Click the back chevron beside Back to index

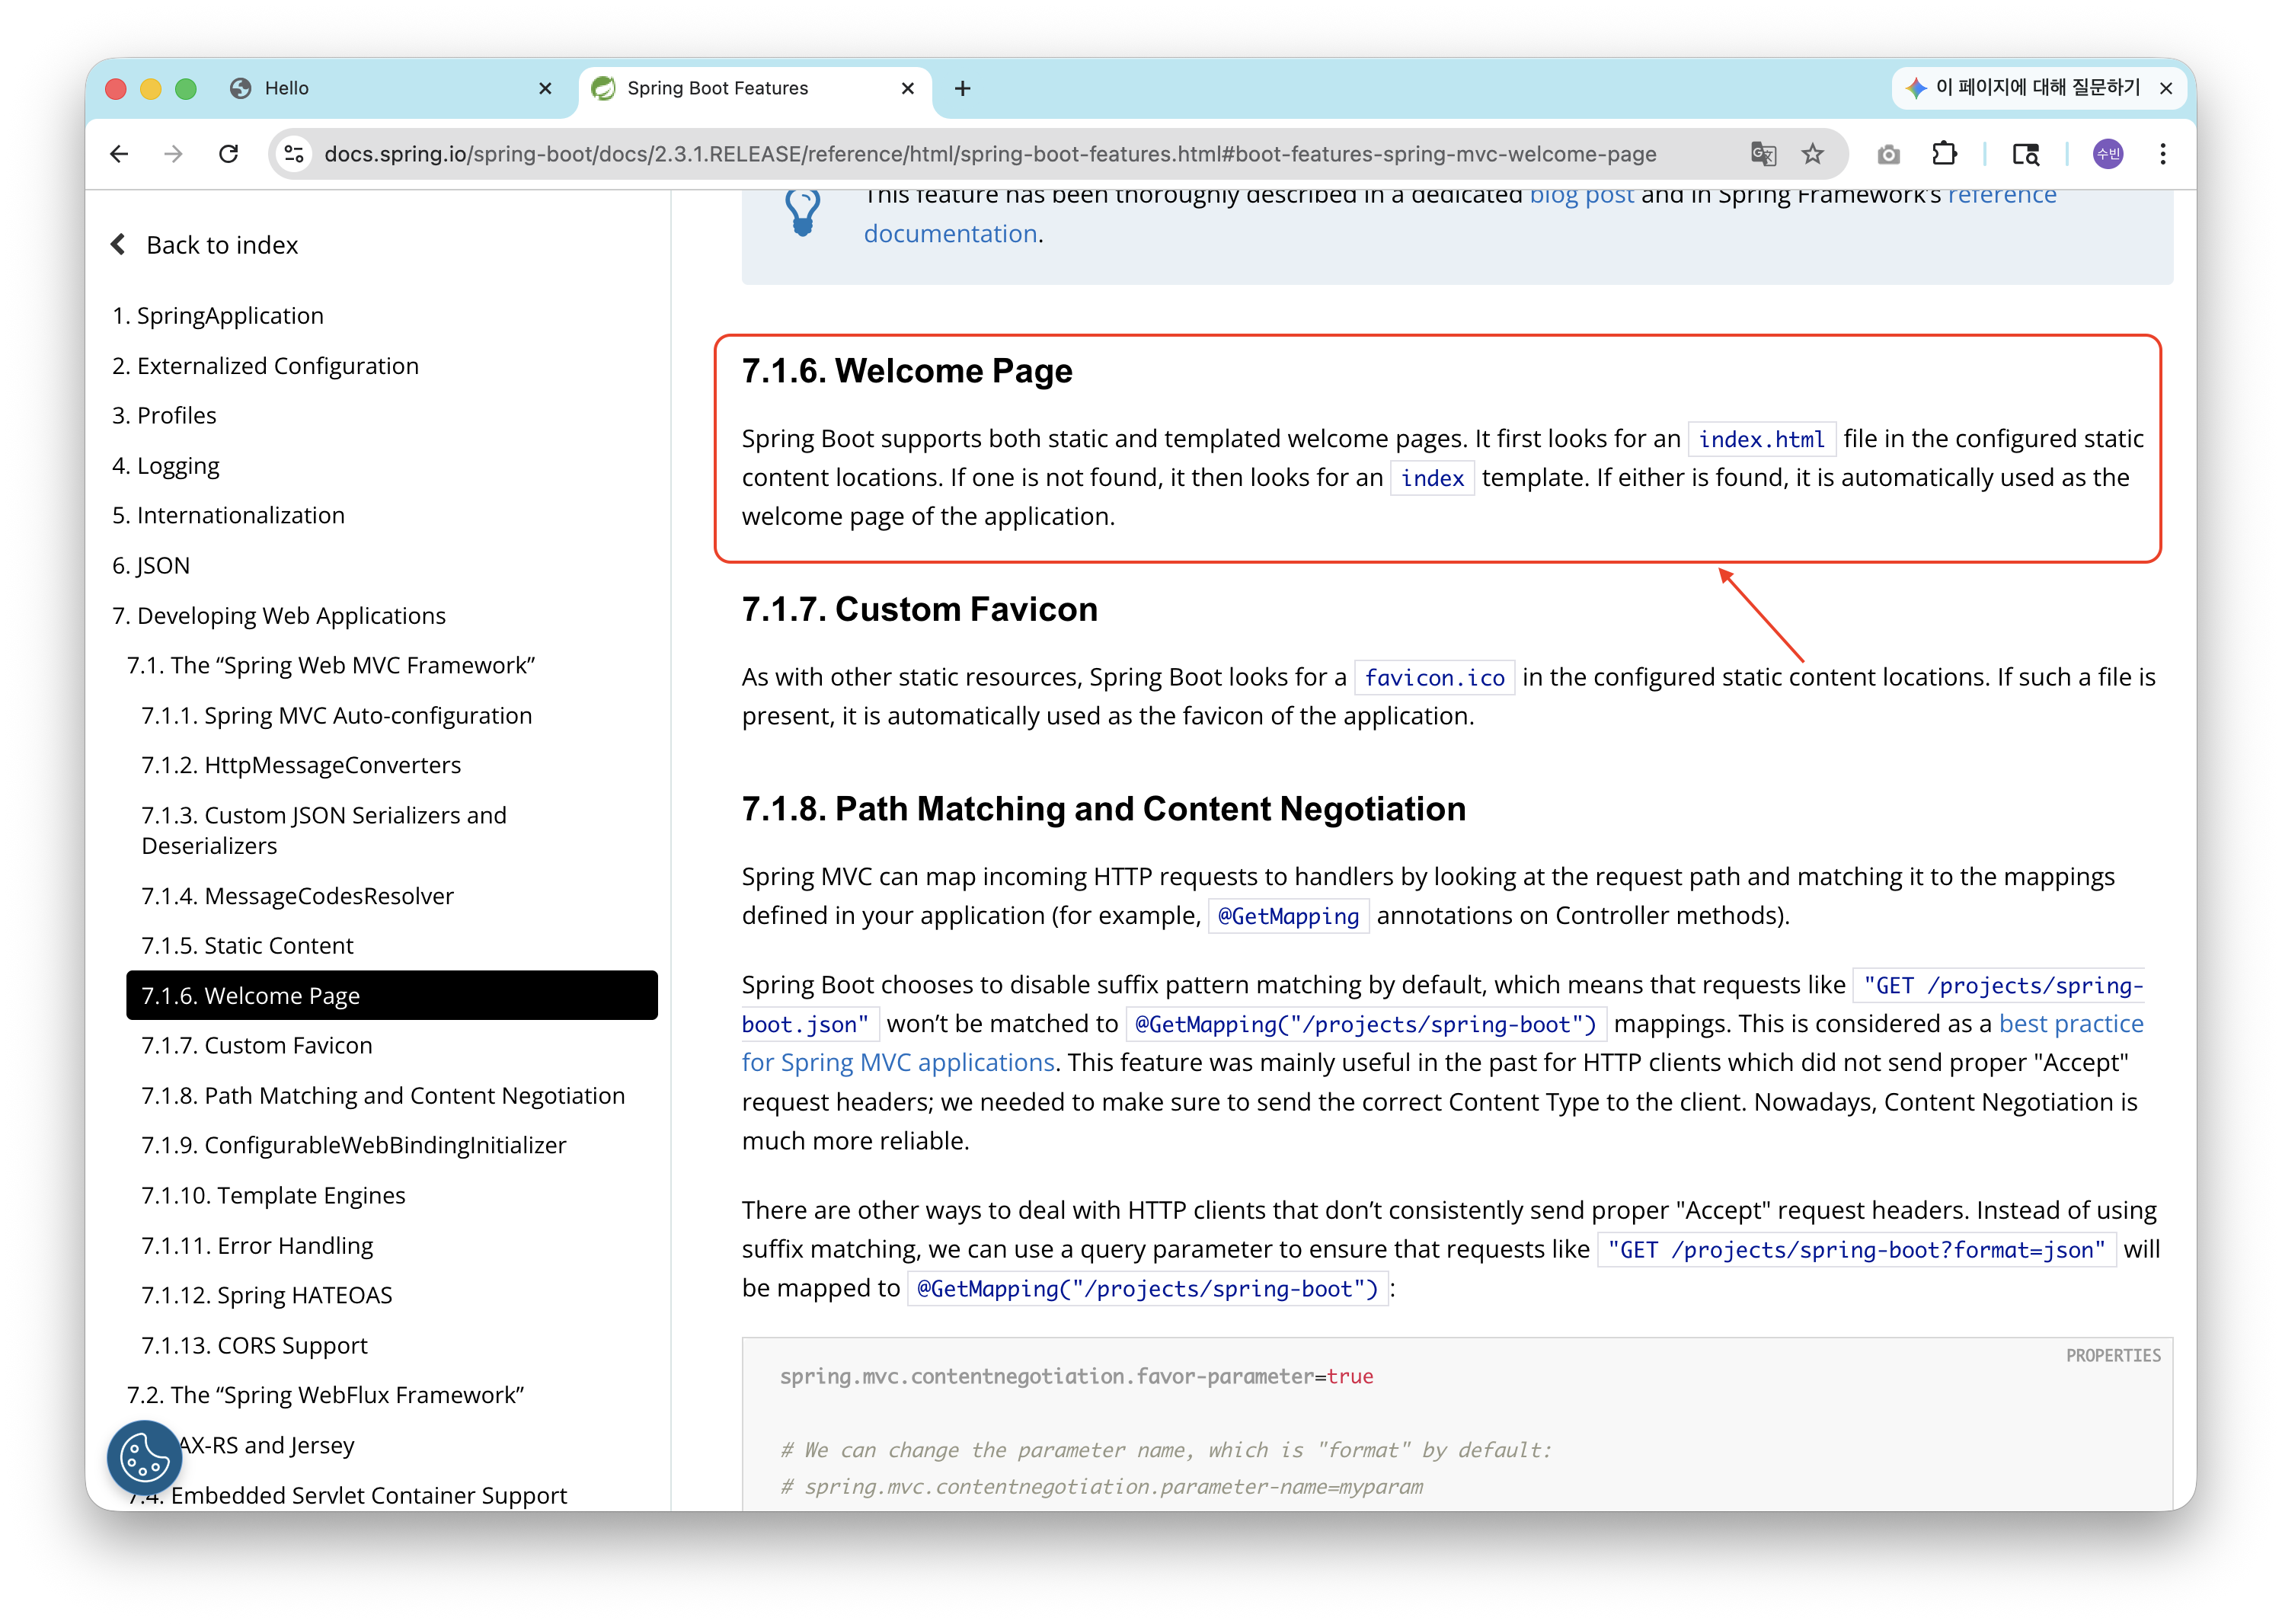[x=118, y=244]
